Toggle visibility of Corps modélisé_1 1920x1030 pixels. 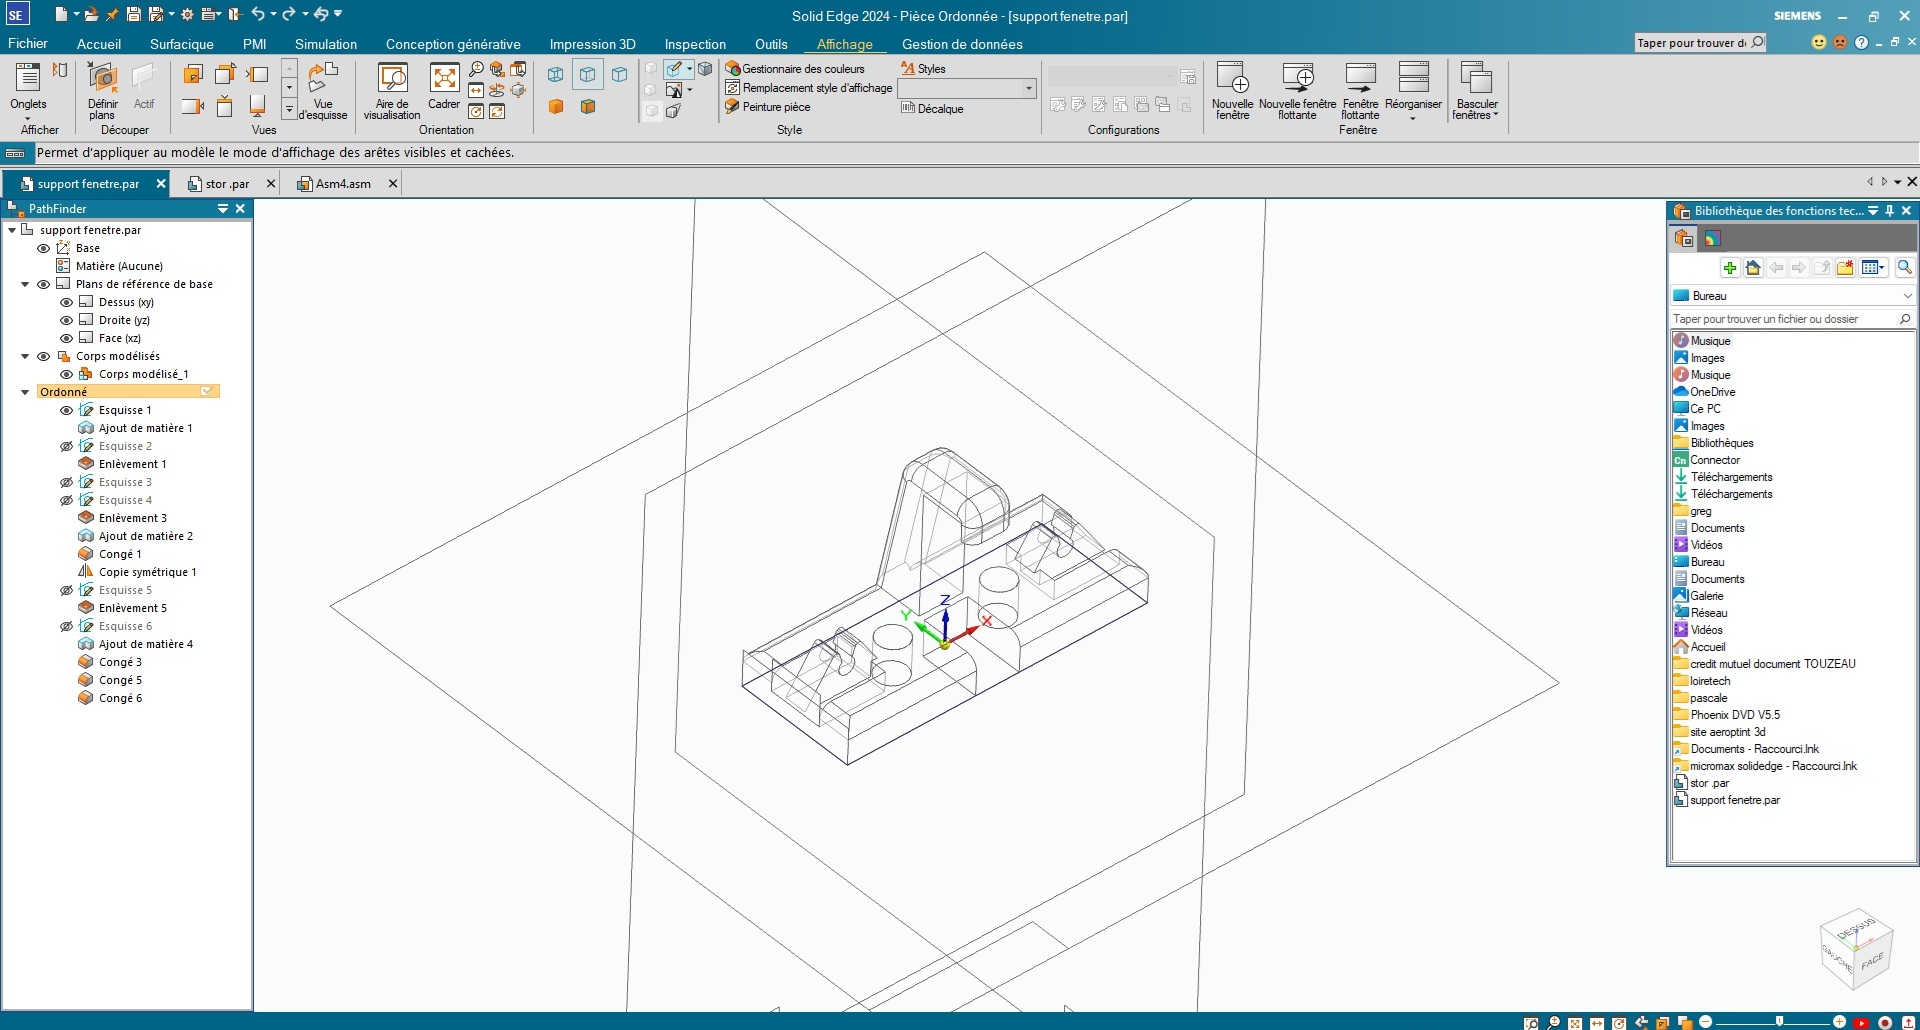(x=66, y=374)
